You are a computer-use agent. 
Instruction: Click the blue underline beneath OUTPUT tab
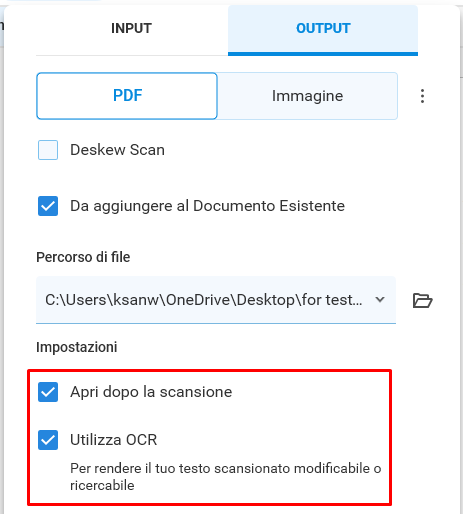tap(323, 54)
